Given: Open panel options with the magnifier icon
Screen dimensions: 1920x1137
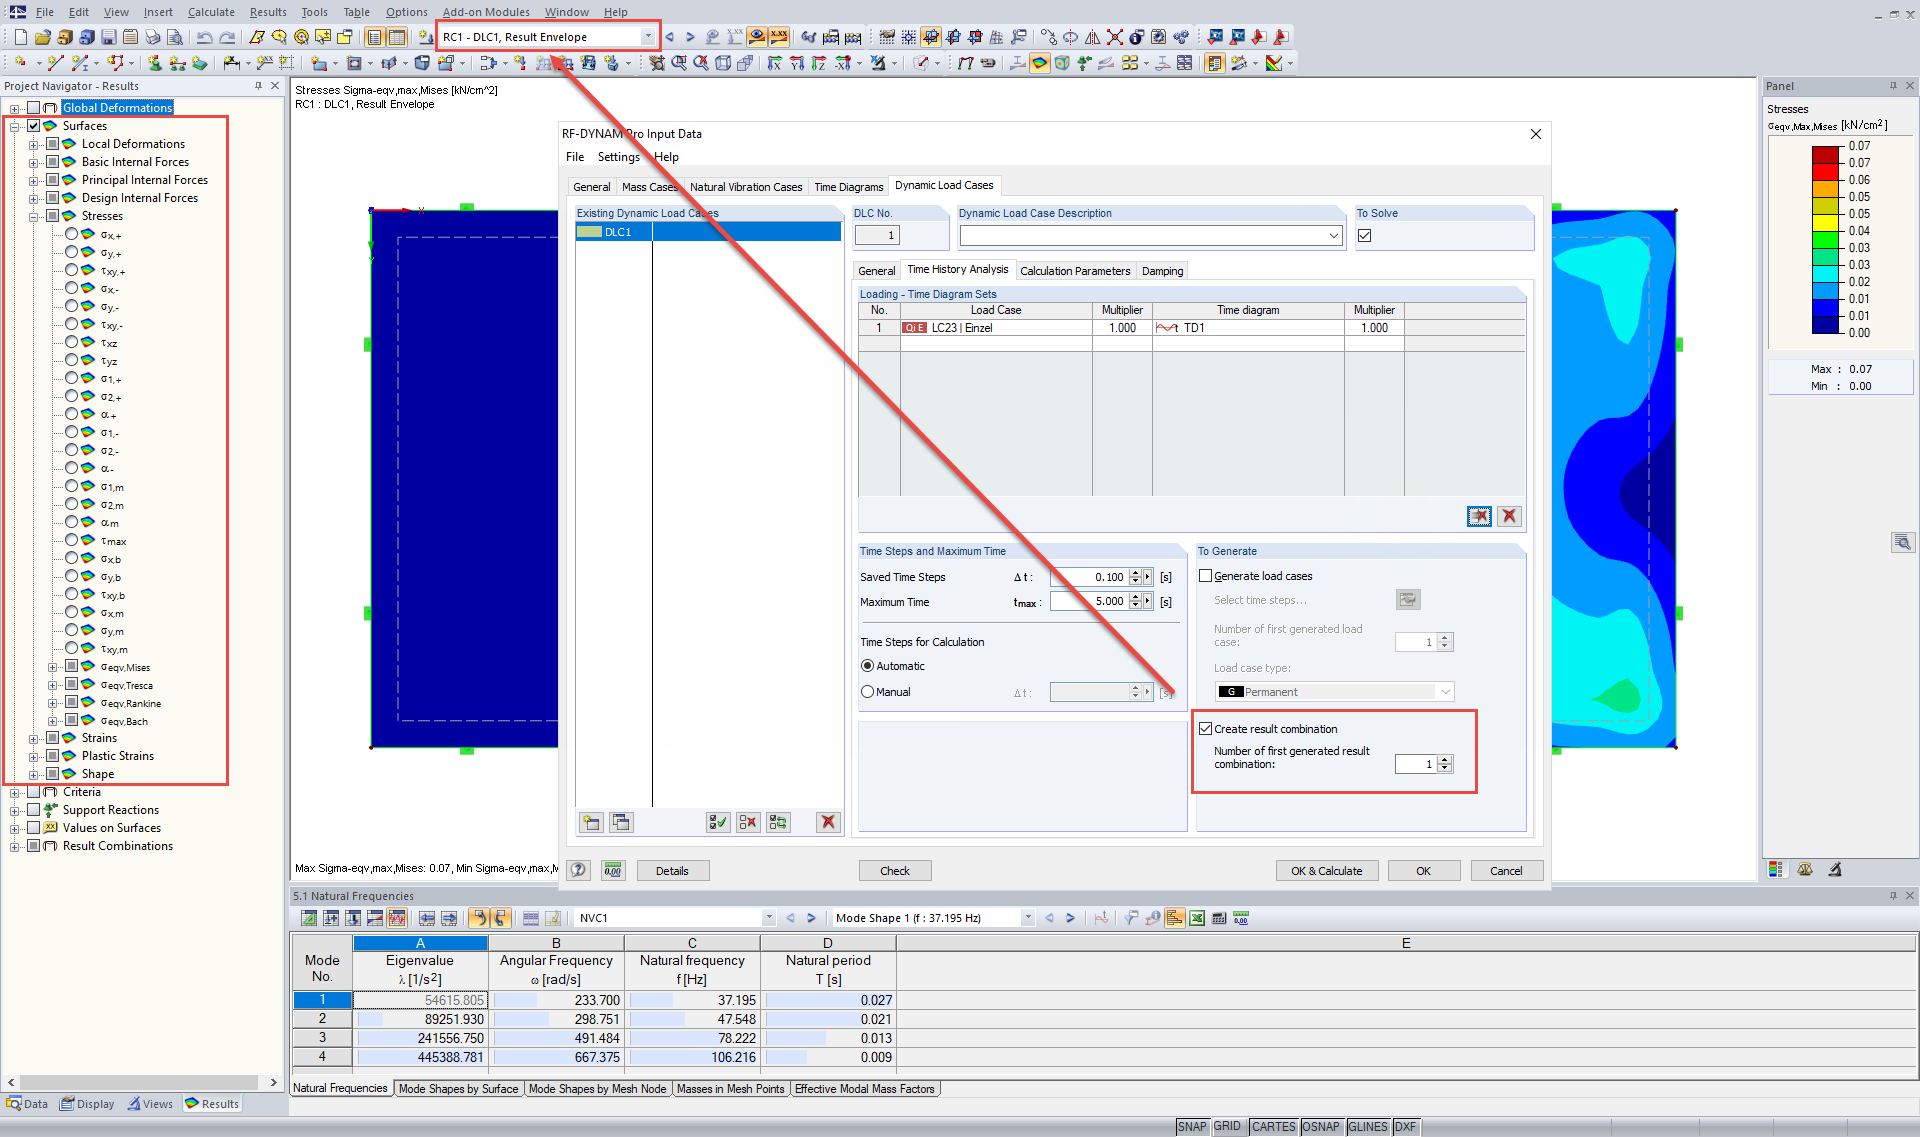Looking at the screenshot, I should tap(1903, 542).
